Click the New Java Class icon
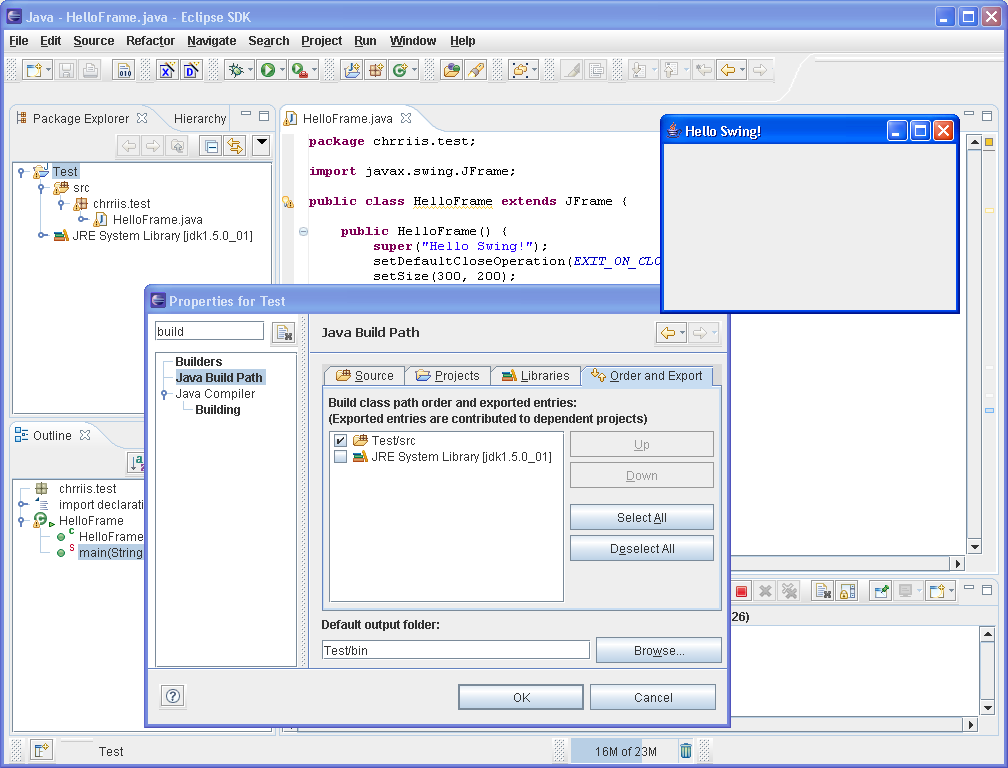The image size is (1008, 768). click(400, 69)
